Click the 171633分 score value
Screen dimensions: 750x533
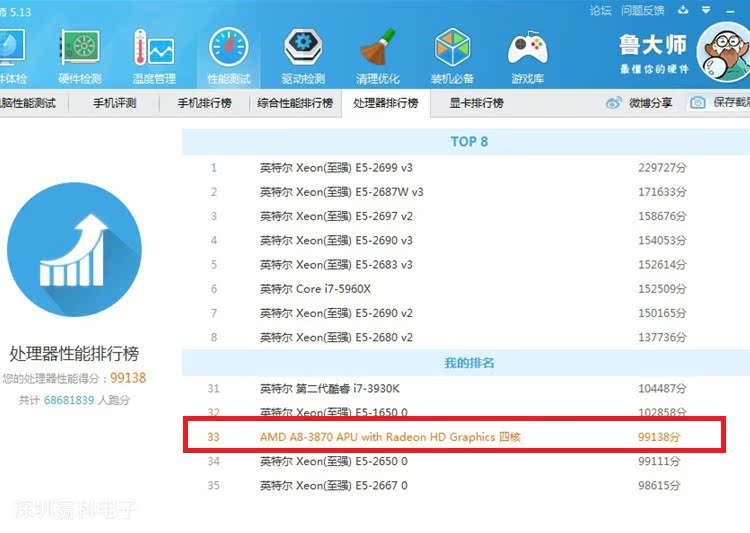[662, 192]
